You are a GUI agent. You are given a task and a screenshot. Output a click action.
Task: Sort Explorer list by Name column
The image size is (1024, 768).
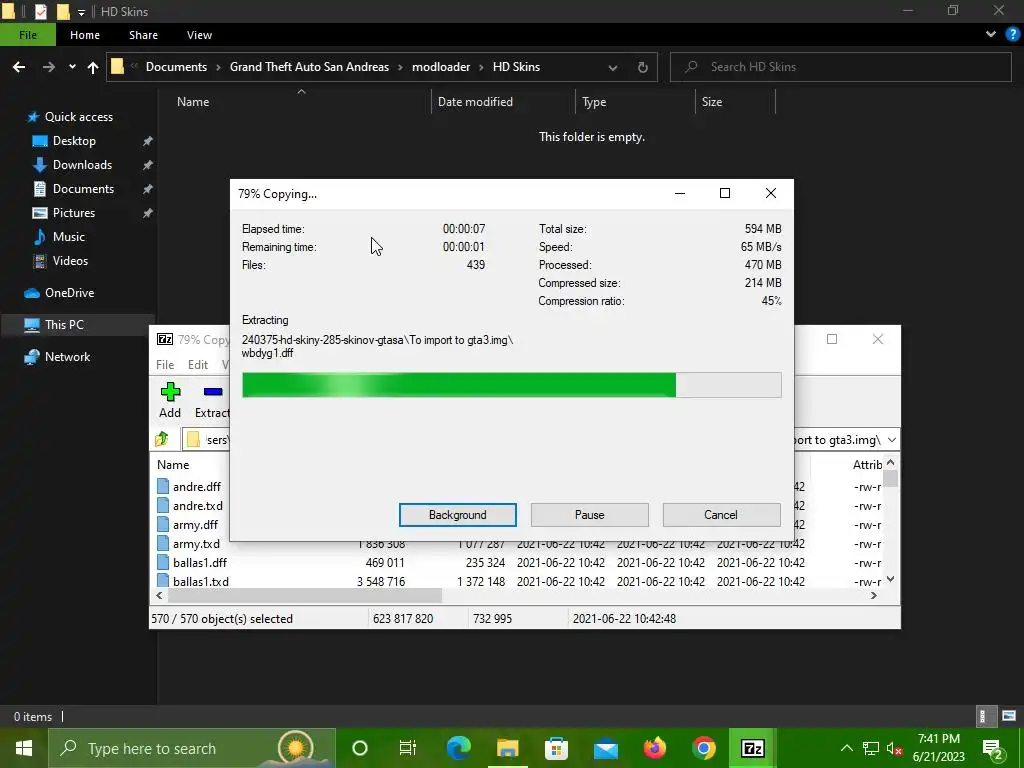click(193, 102)
